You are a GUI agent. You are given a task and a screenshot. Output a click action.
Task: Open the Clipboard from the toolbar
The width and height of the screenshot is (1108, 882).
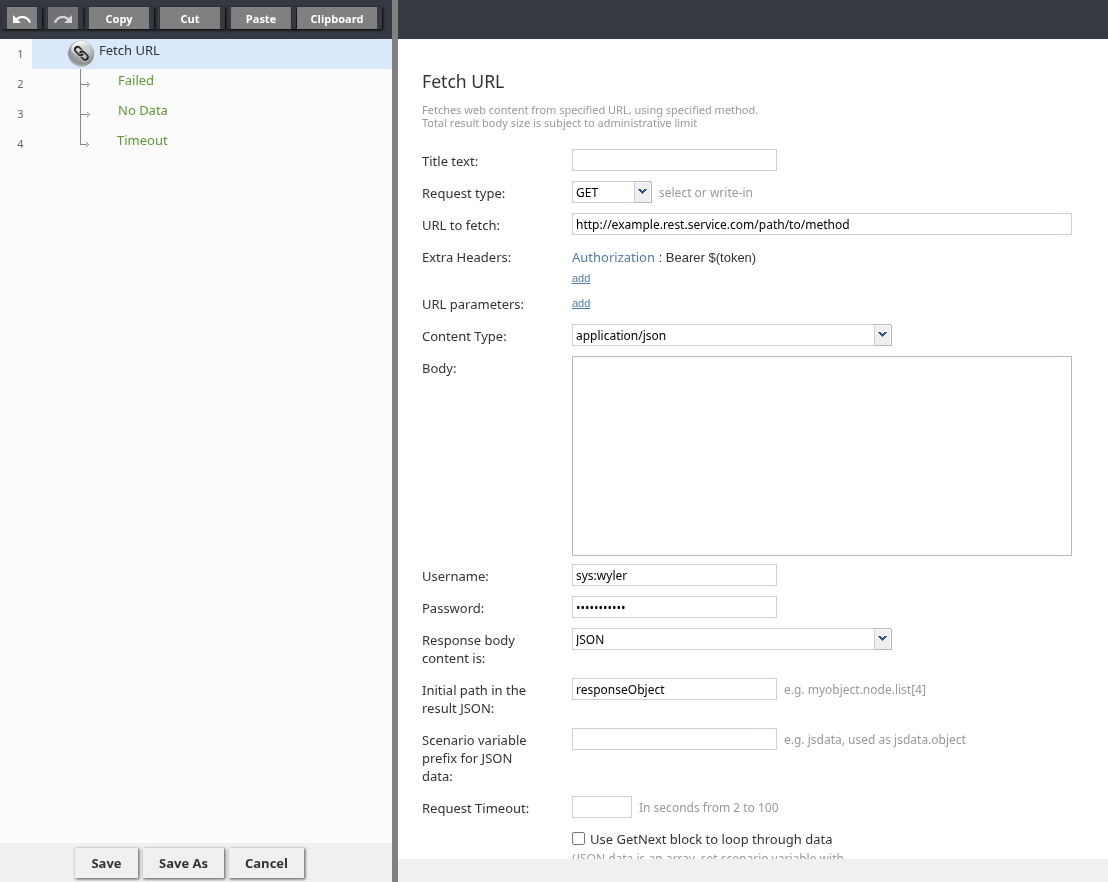pyautogui.click(x=337, y=19)
